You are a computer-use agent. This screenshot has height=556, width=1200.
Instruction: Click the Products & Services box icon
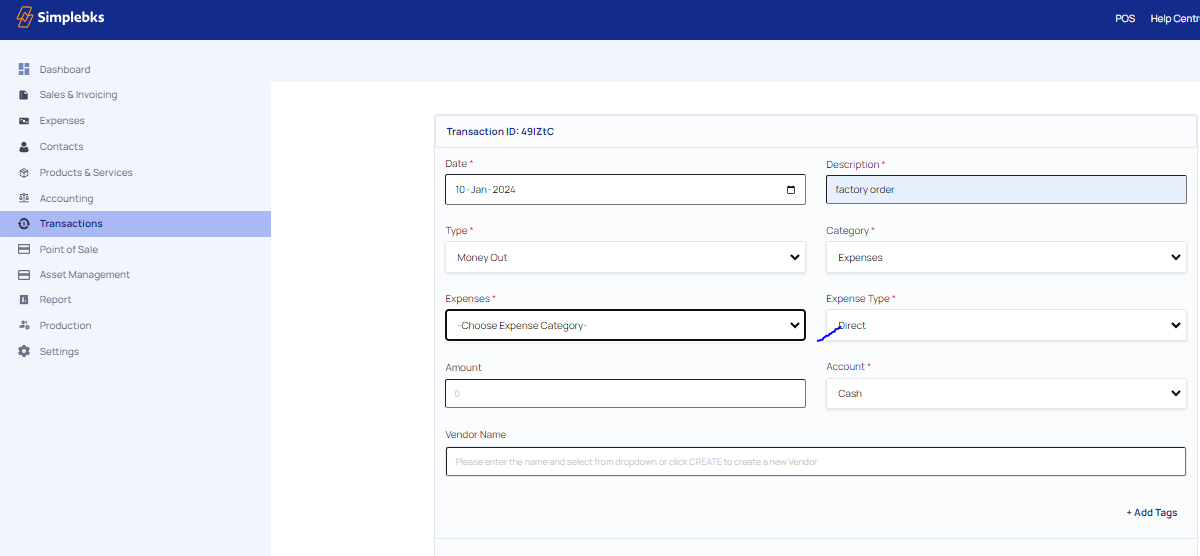point(24,173)
